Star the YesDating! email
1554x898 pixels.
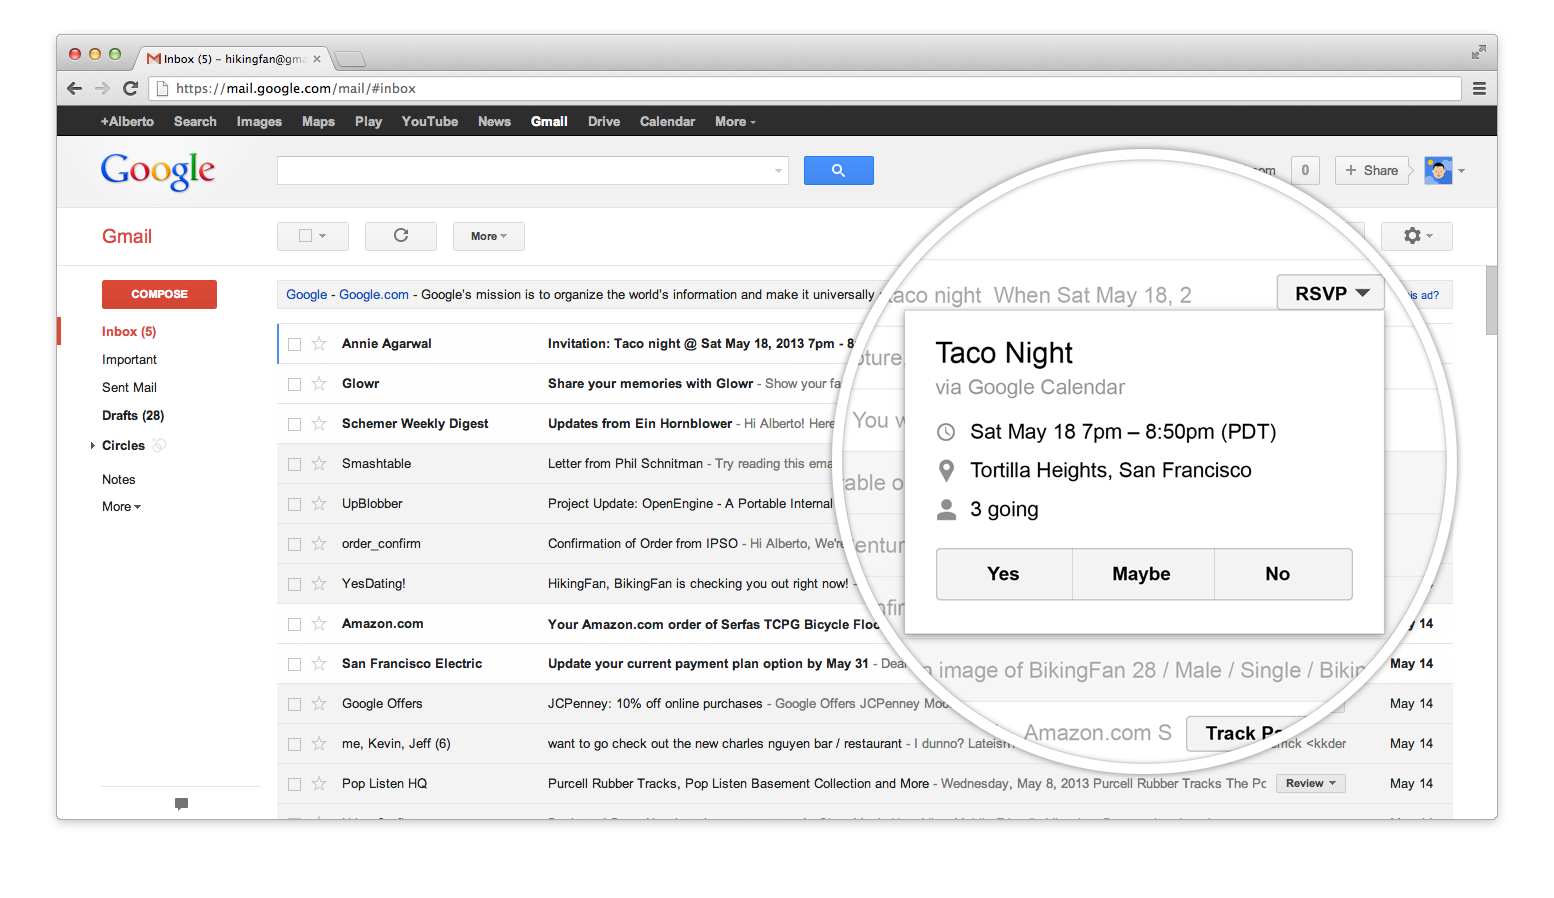(319, 584)
